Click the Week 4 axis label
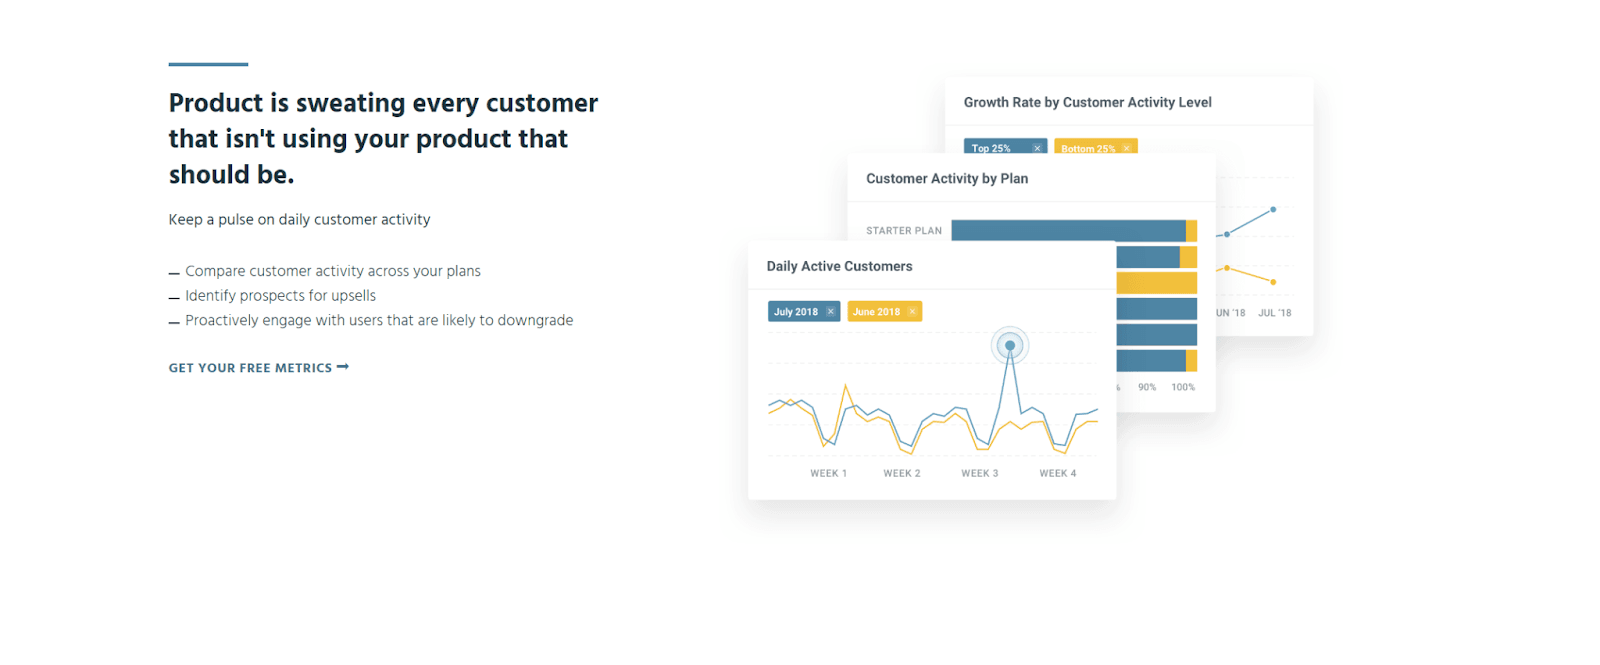 (1057, 474)
